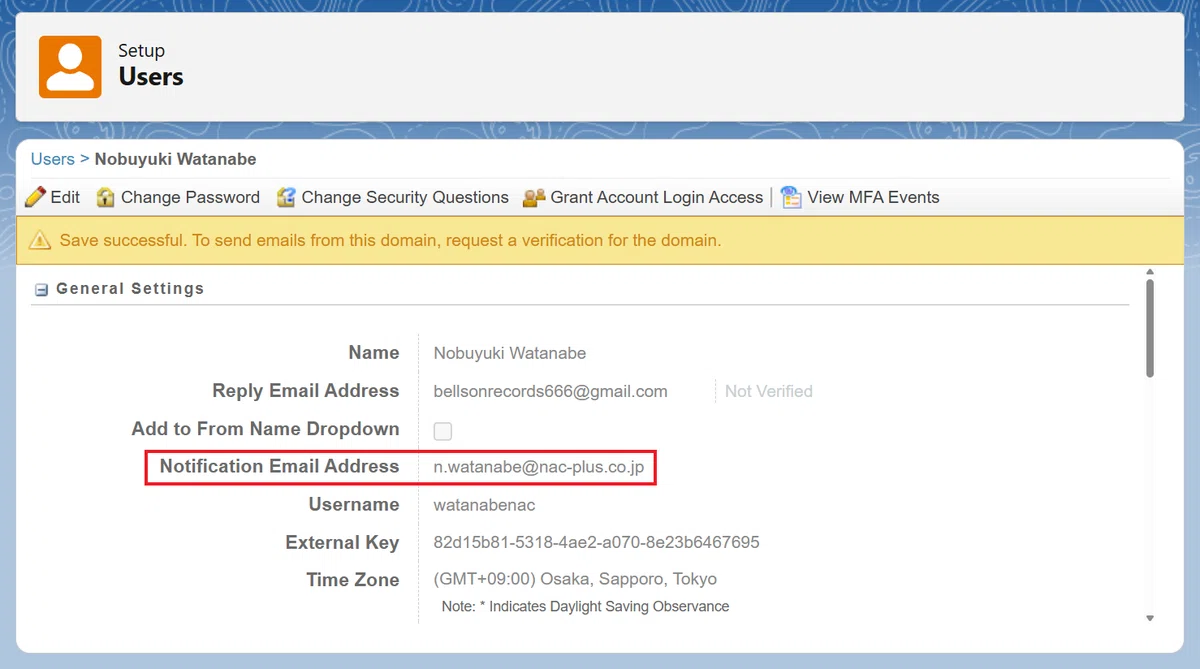Click the Save successful banner message
Image resolution: width=1200 pixels, height=669 pixels.
(390, 240)
